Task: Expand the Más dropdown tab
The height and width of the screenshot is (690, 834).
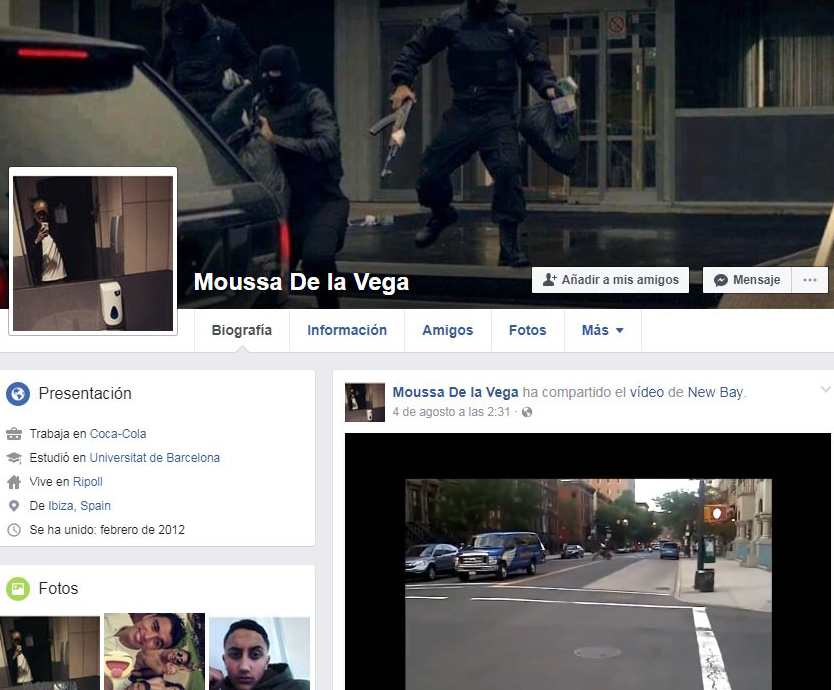Action: coord(602,331)
